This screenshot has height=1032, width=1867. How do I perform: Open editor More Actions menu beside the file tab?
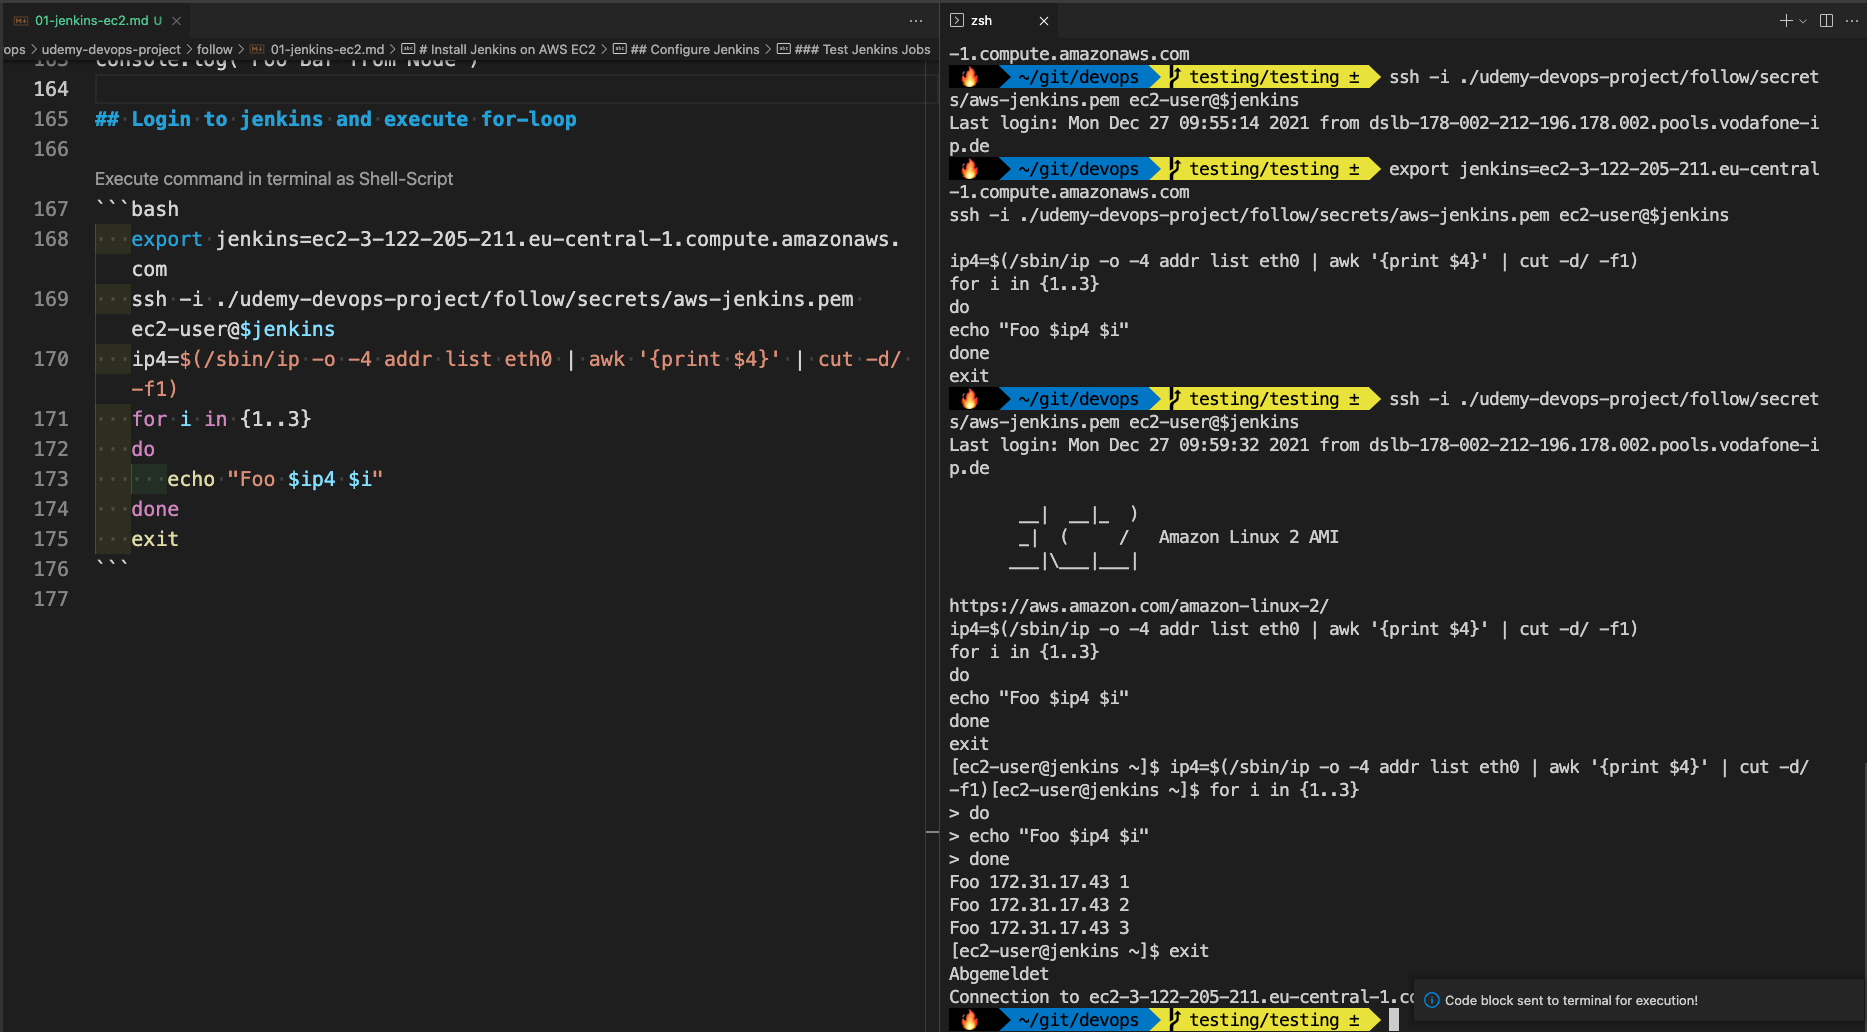click(916, 20)
